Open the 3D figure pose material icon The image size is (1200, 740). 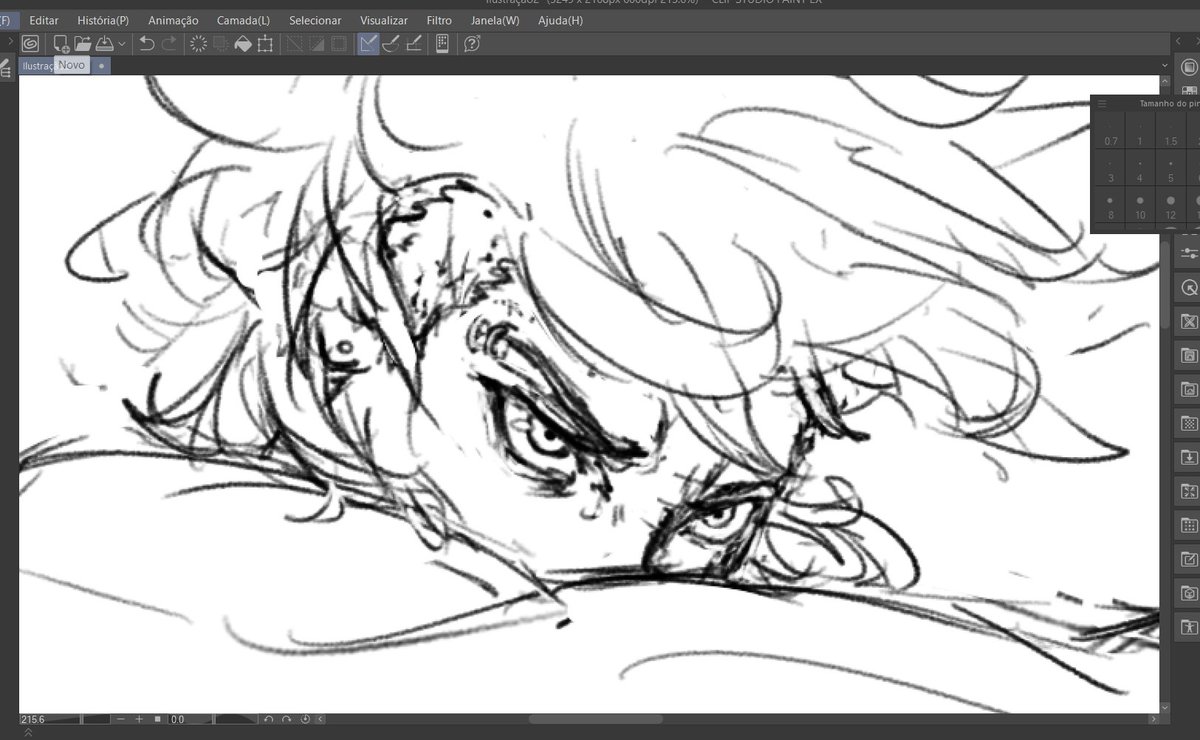tap(1188, 628)
